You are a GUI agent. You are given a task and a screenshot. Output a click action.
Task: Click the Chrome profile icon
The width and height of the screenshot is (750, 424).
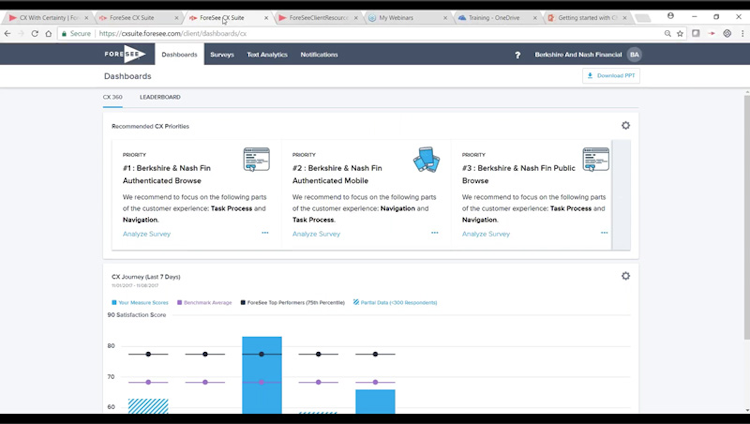pyautogui.click(x=671, y=16)
